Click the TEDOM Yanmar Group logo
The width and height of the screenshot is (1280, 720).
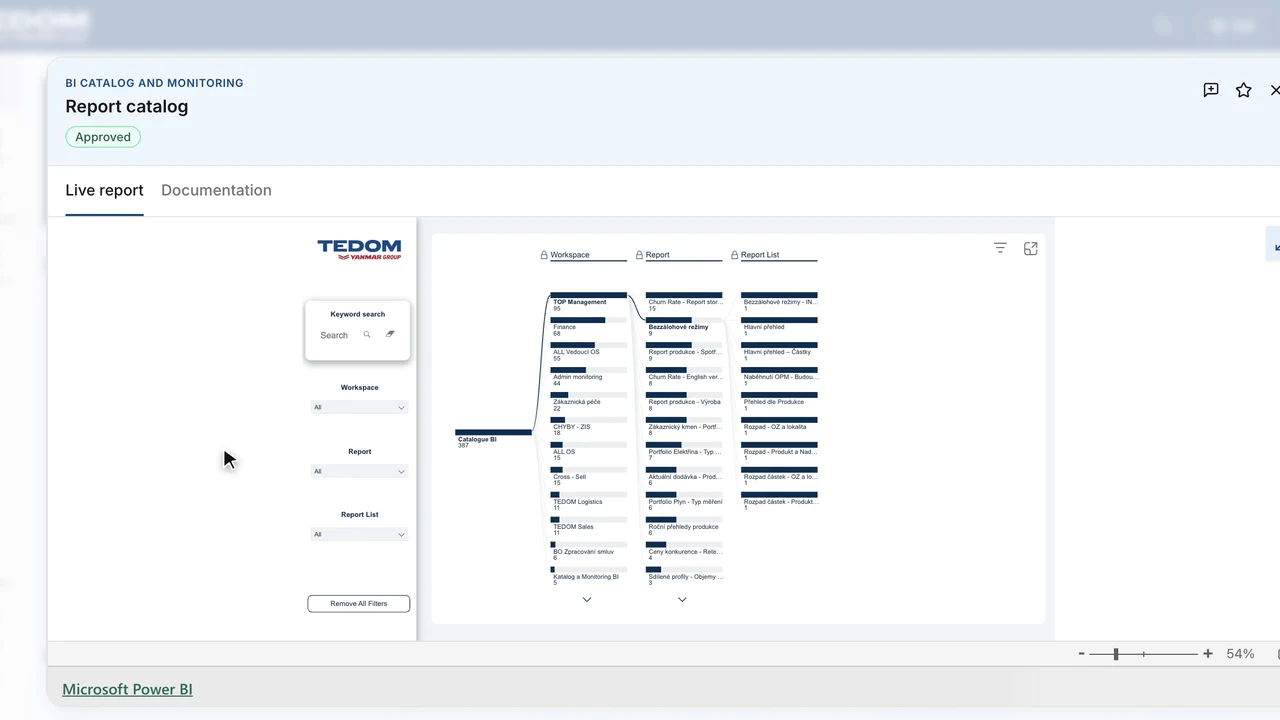click(359, 249)
